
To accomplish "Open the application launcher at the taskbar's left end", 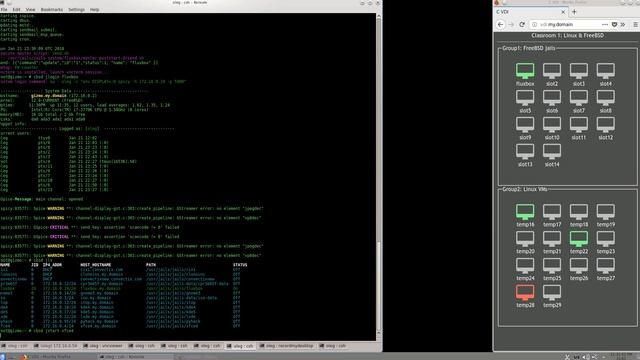I will [3, 357].
